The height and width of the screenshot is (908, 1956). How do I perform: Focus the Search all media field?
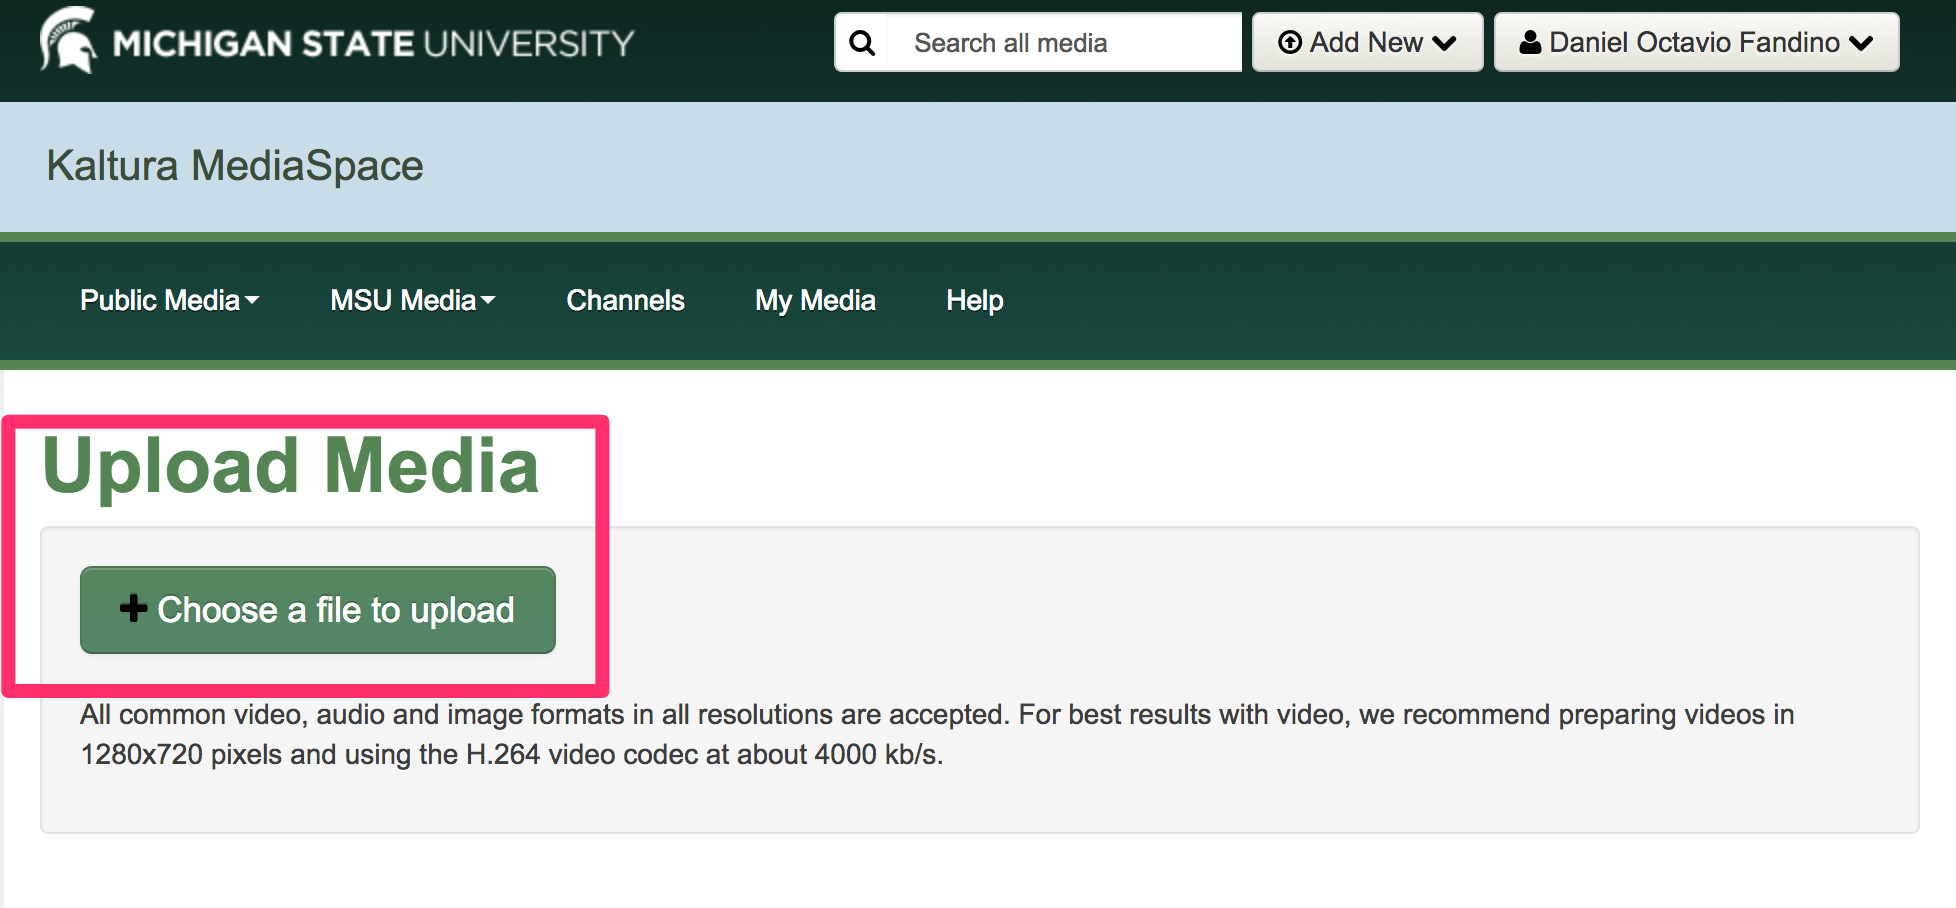pos(1063,42)
